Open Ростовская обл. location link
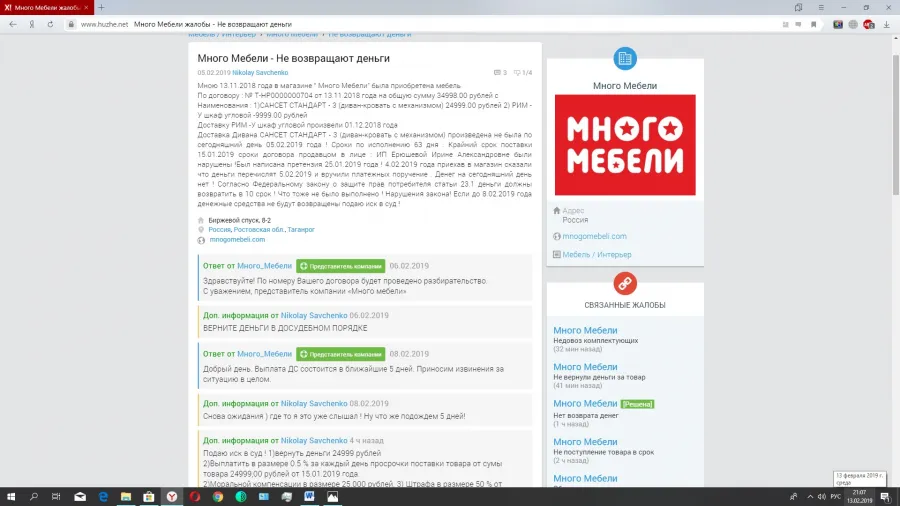 [x=258, y=229]
